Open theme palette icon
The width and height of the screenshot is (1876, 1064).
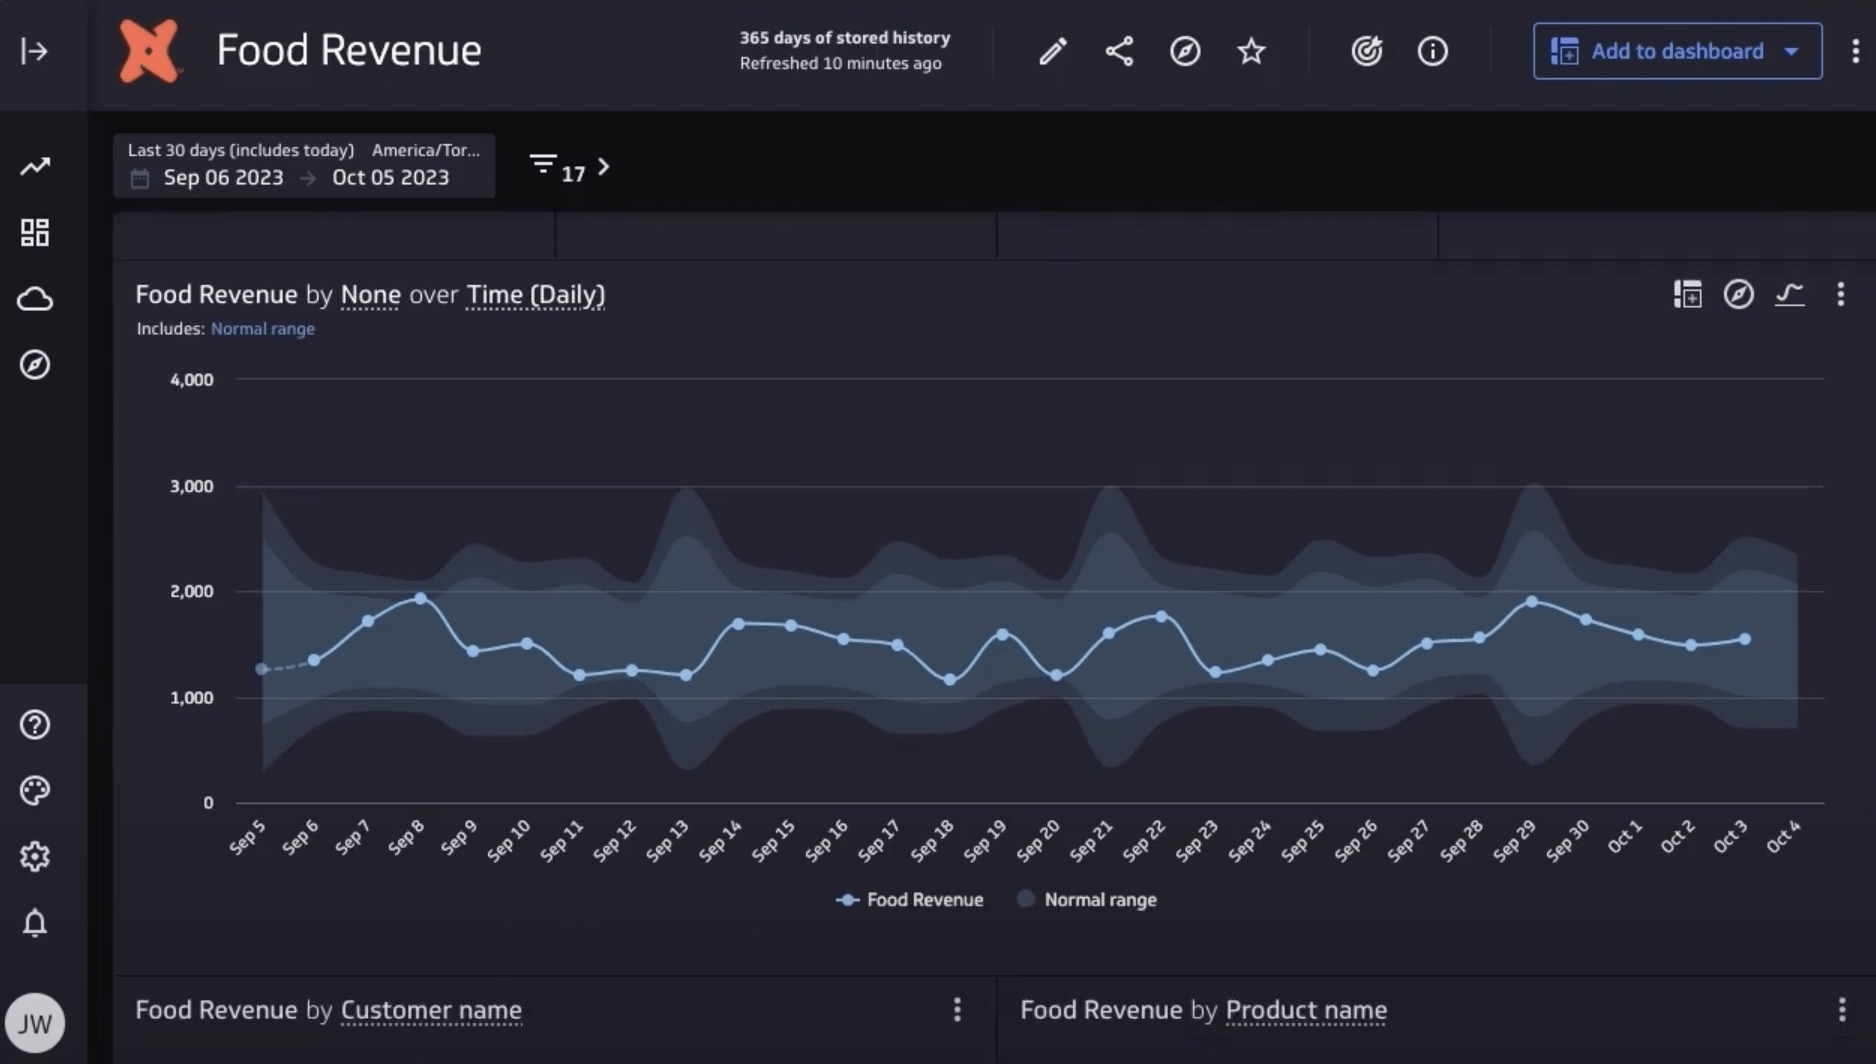pos(35,790)
